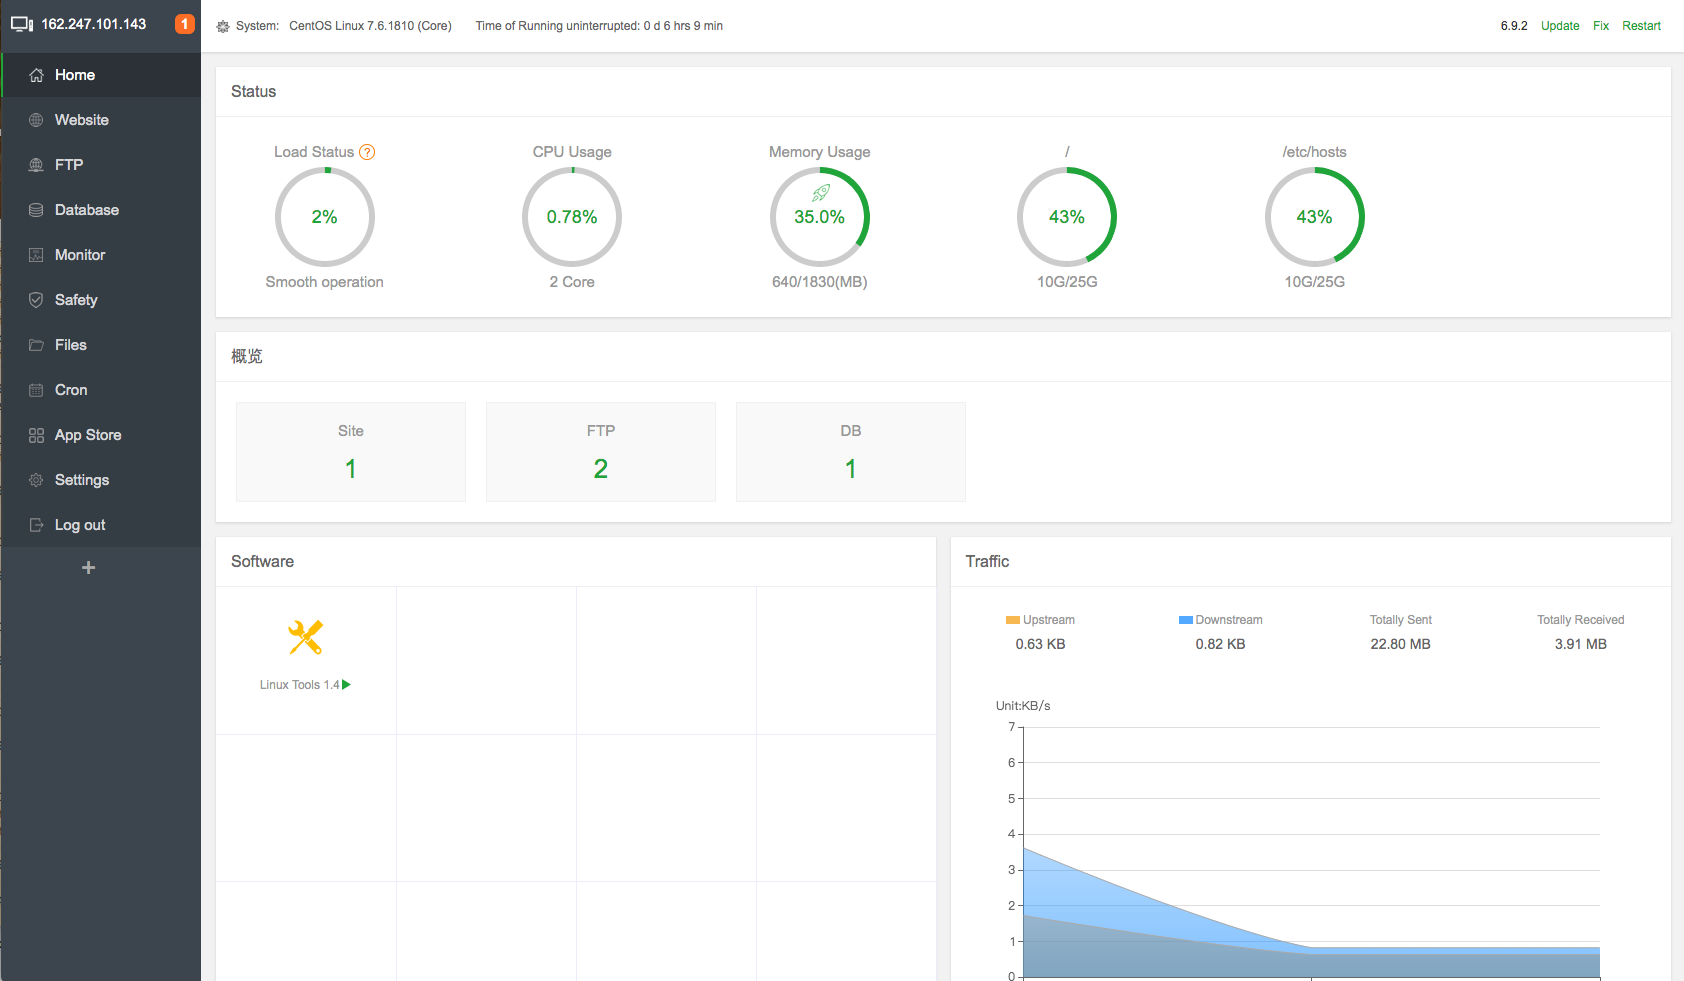Click the Linux Tools green play arrow
The height and width of the screenshot is (981, 1684).
click(x=347, y=685)
